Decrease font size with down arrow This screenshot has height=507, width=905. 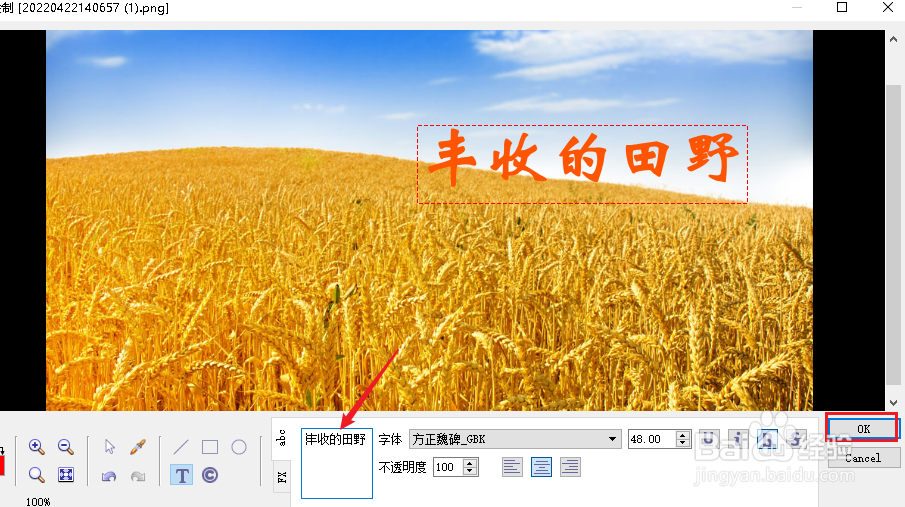click(x=683, y=443)
